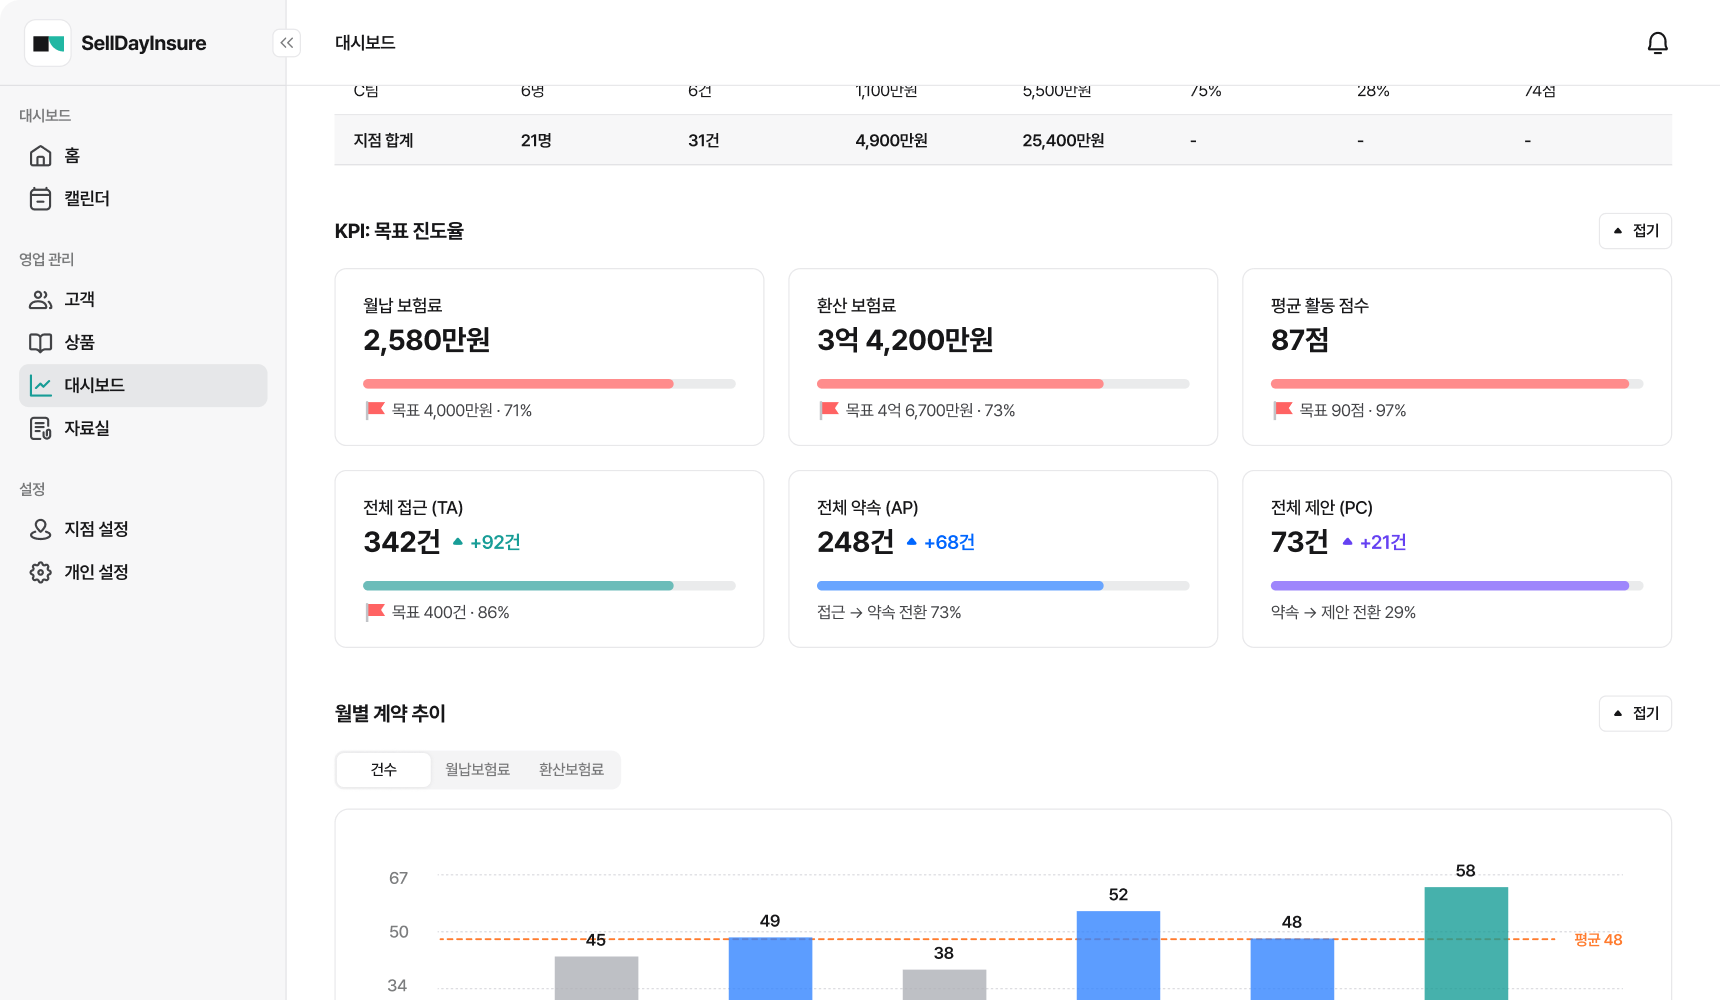The width and height of the screenshot is (1720, 1000).
Task: Open notifications bell icon
Action: [1657, 43]
